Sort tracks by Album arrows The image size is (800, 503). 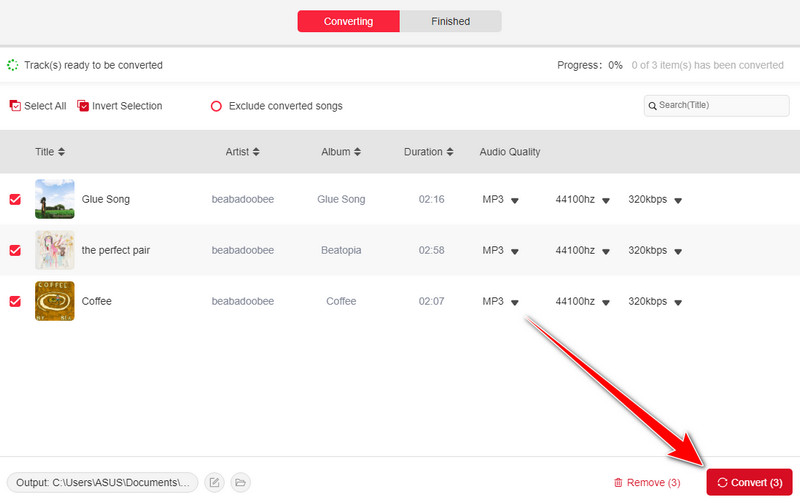pyautogui.click(x=357, y=152)
